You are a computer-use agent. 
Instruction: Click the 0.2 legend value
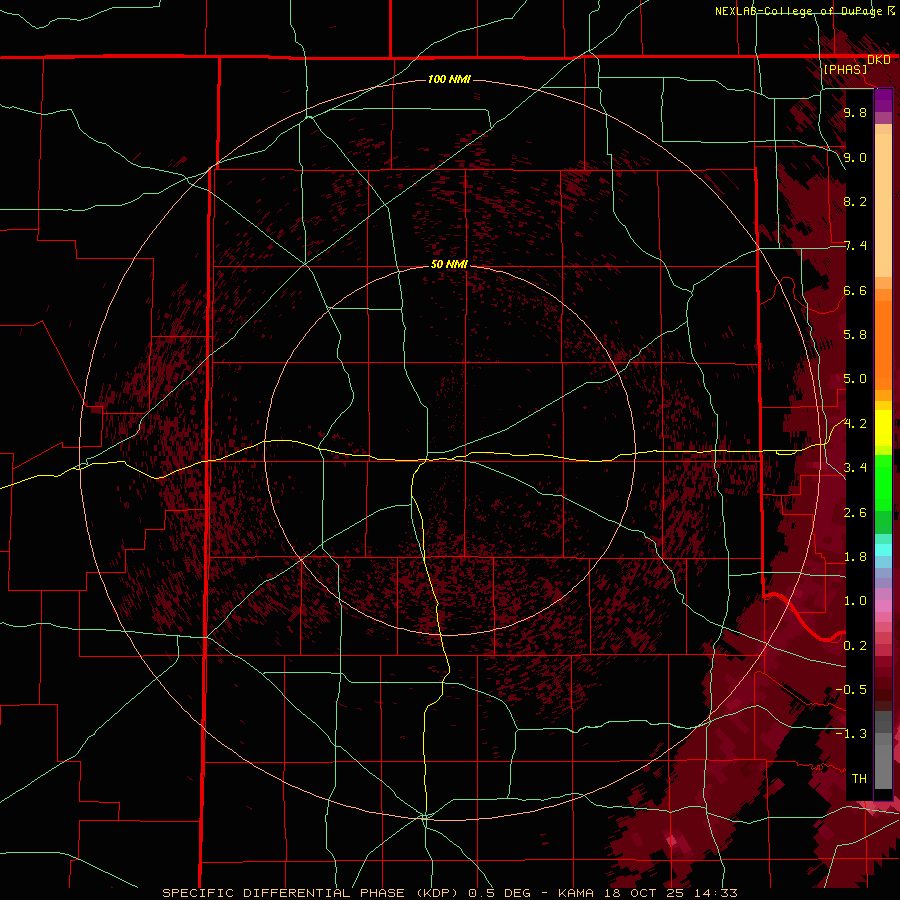tap(855, 646)
